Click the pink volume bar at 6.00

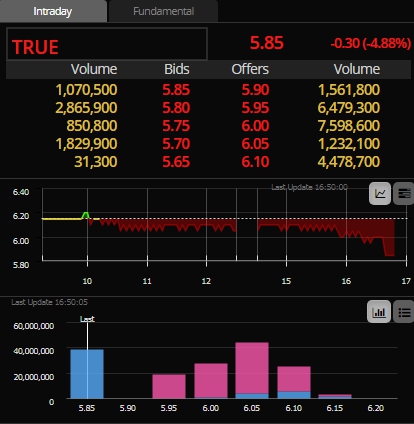click(x=211, y=381)
